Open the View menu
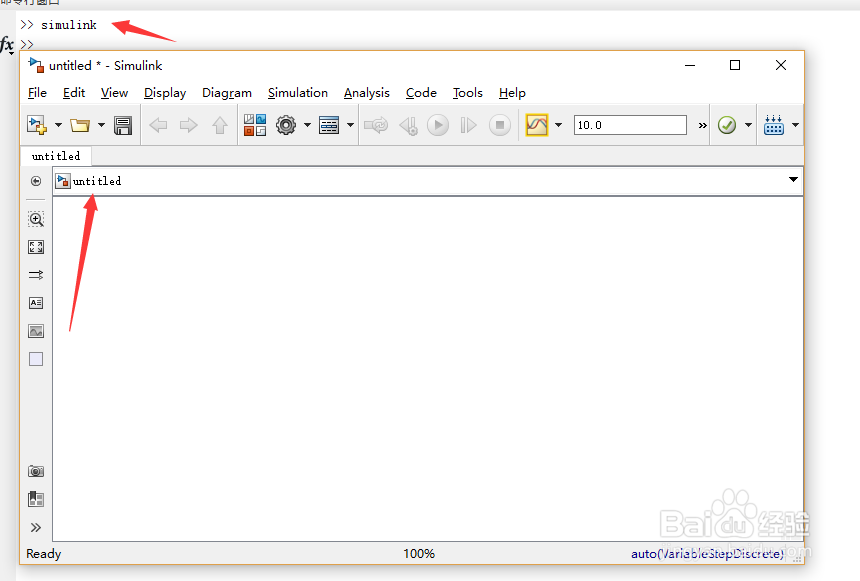This screenshot has width=860, height=581. [x=114, y=93]
